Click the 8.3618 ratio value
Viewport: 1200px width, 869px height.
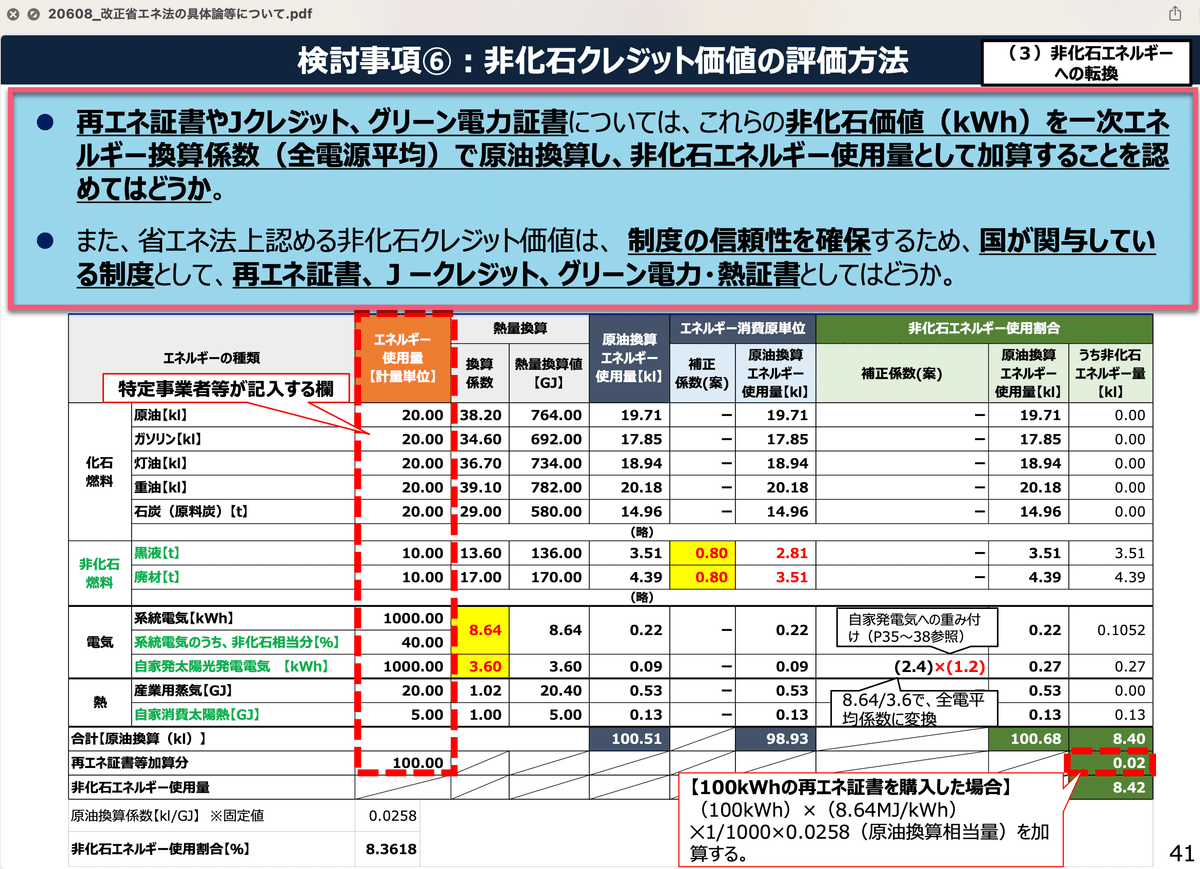tap(392, 849)
